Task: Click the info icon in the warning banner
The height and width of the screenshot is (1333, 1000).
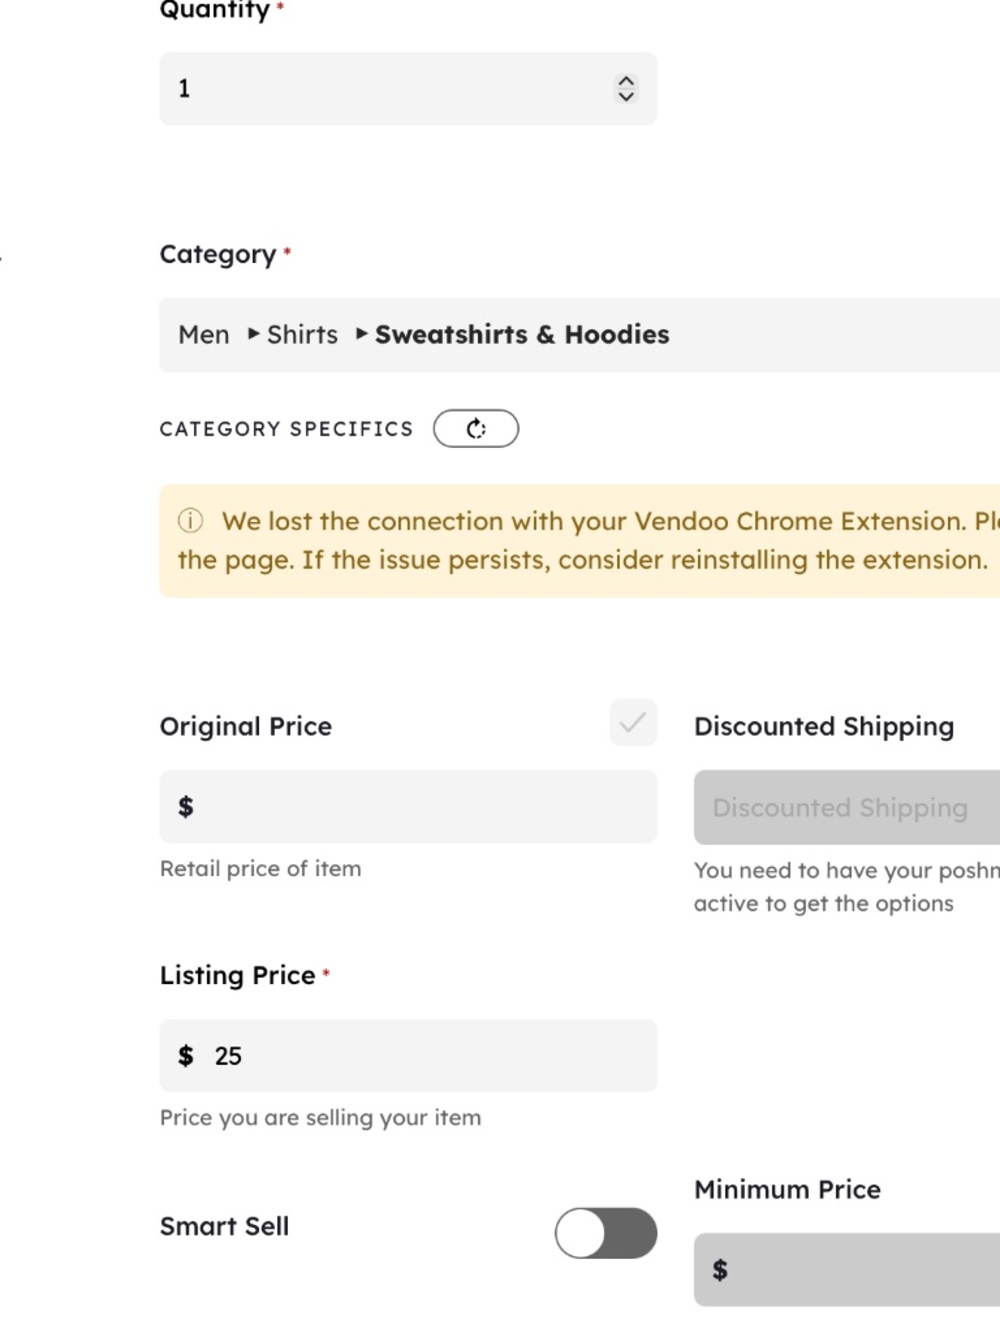Action: pyautogui.click(x=190, y=521)
